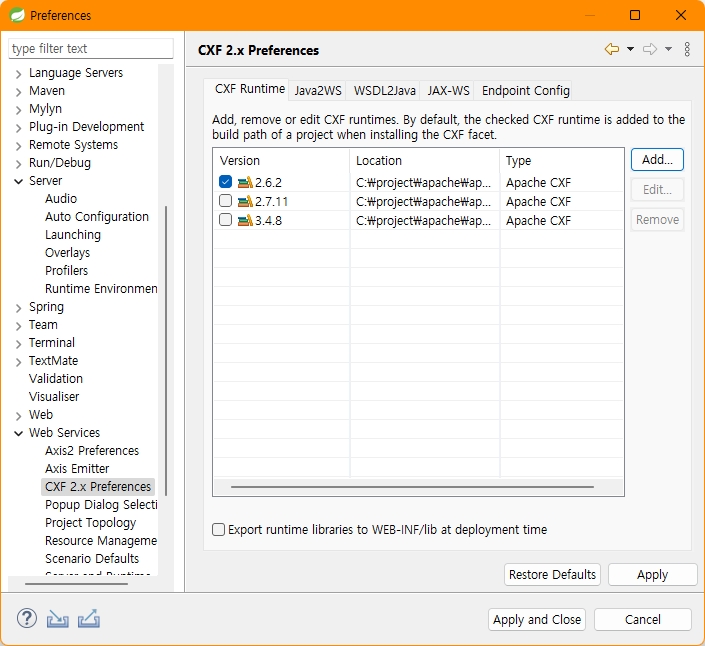Uncheck the 2.6.2 runtime checkbox
Screen dimensions: 705x646
point(225,182)
